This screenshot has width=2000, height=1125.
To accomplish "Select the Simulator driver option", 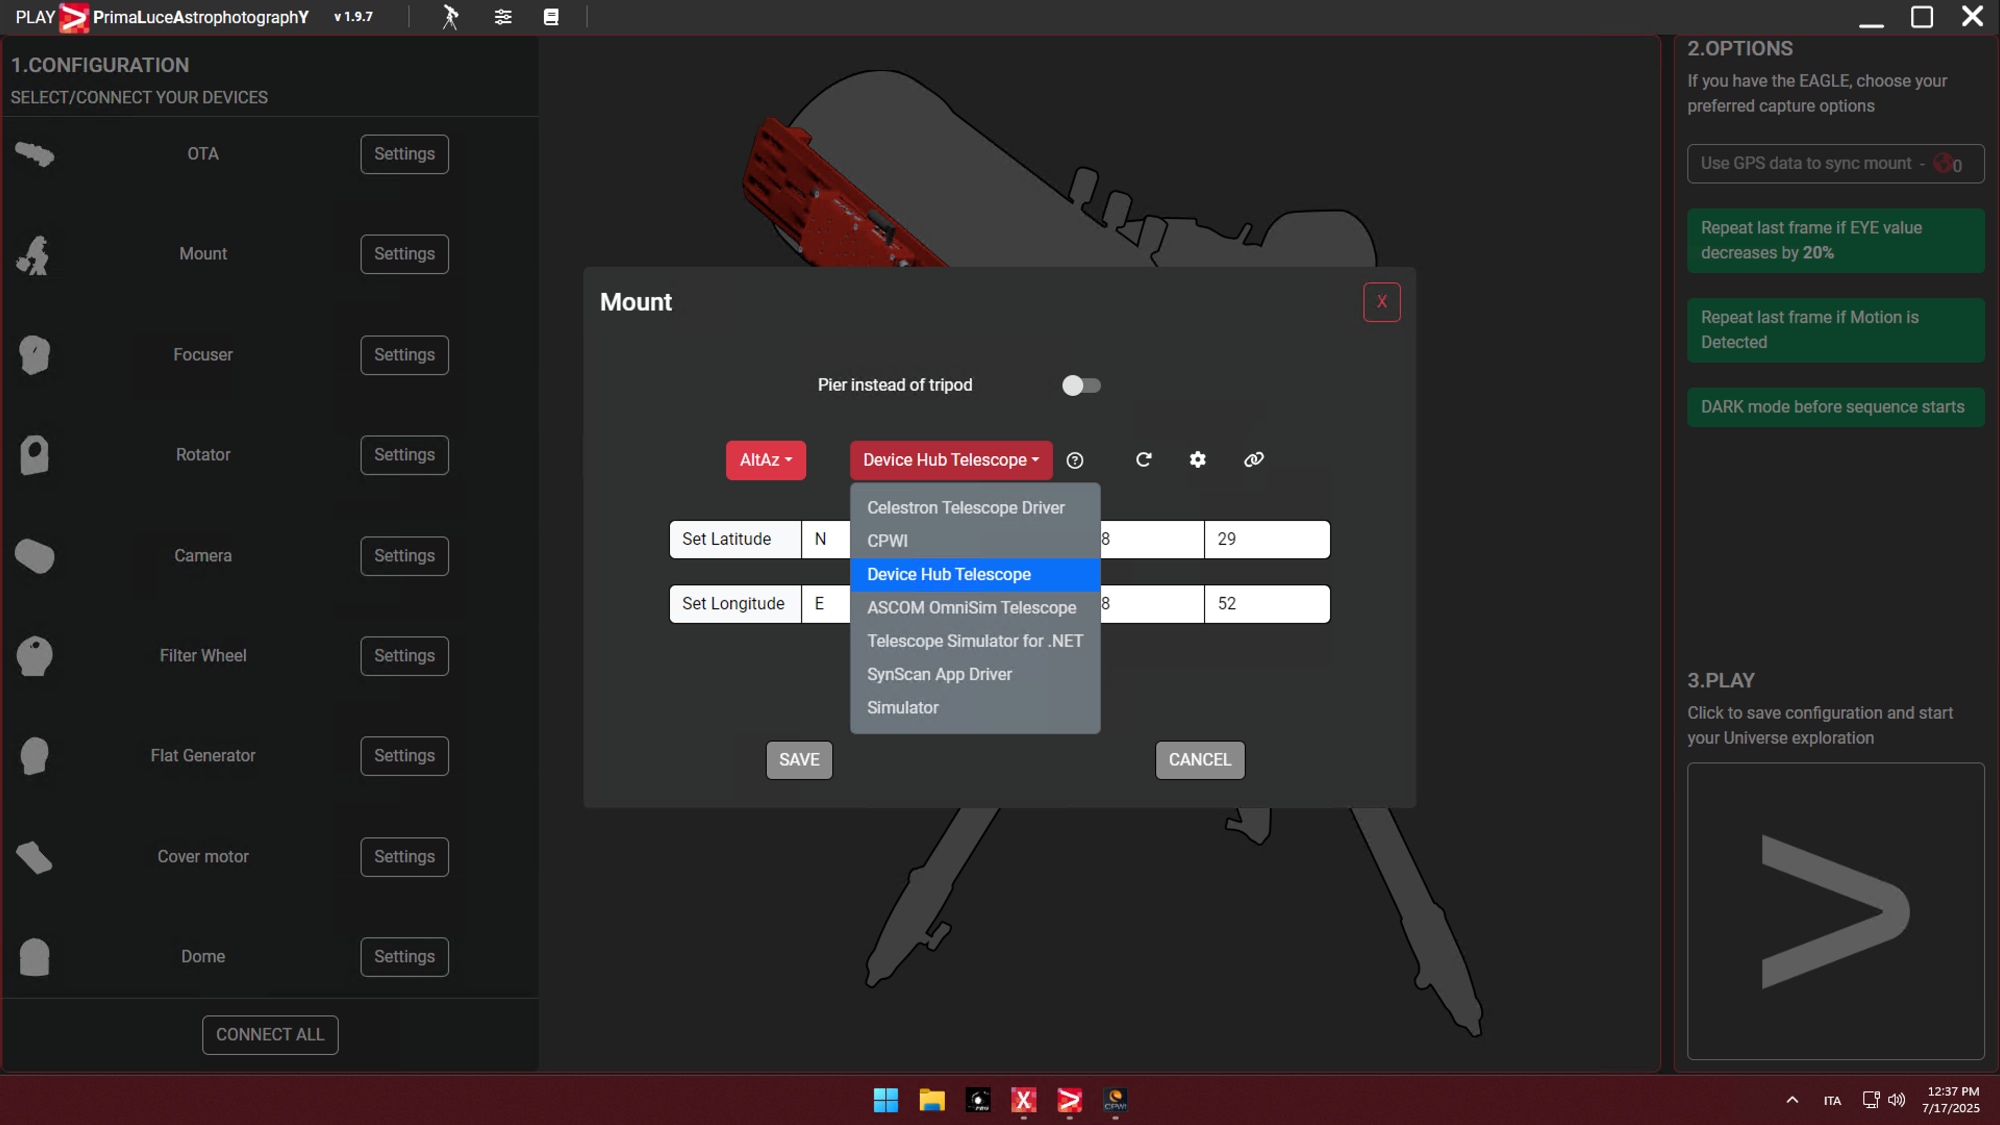I will click(975, 708).
